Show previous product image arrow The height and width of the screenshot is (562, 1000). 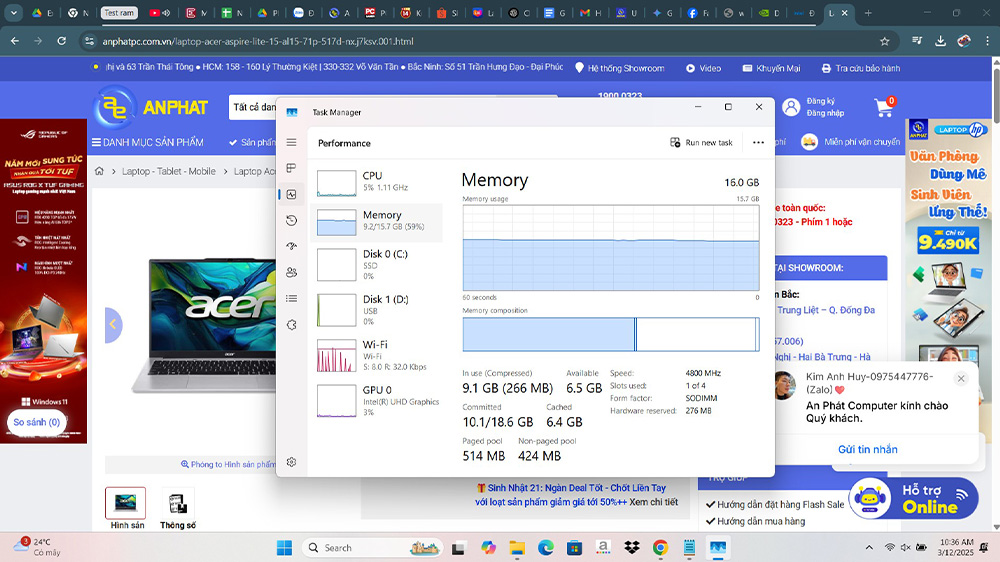coord(113,325)
